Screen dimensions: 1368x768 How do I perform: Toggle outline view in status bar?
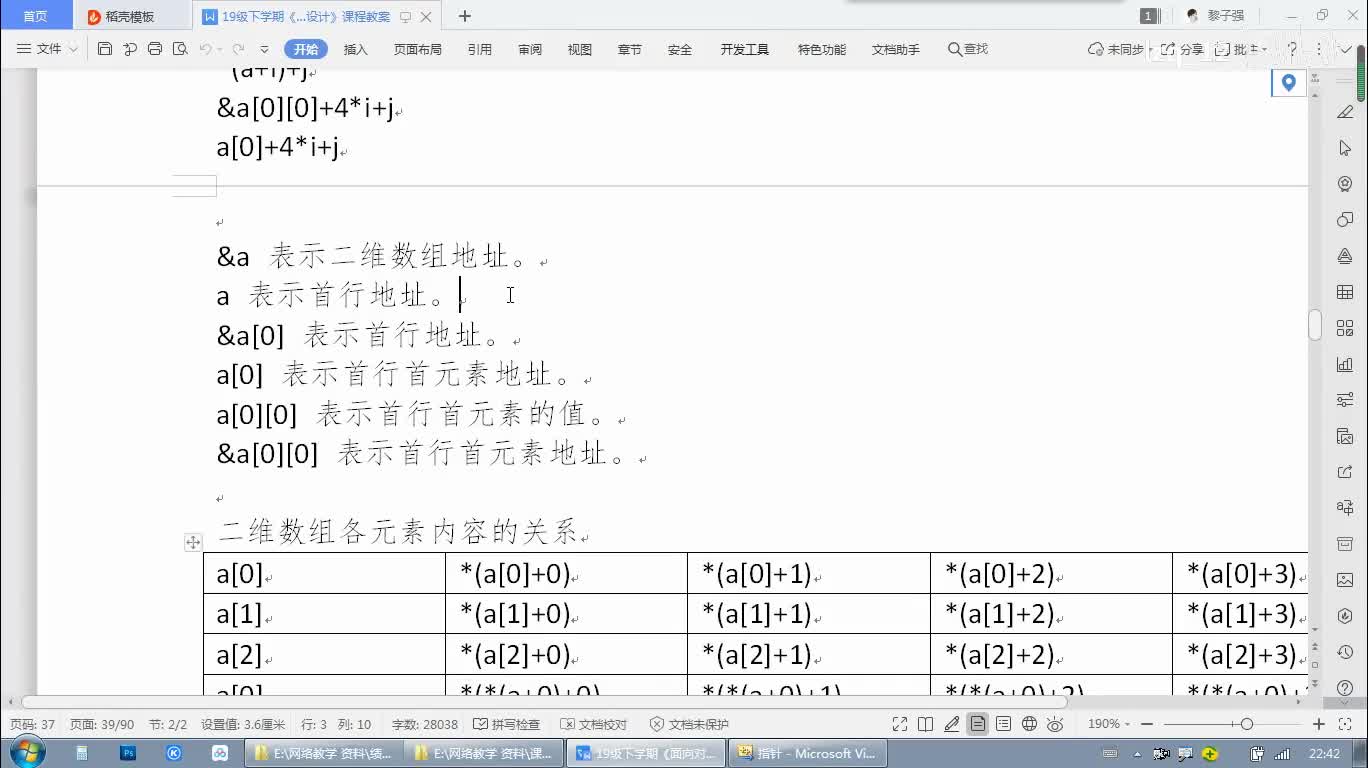pyautogui.click(x=1004, y=724)
